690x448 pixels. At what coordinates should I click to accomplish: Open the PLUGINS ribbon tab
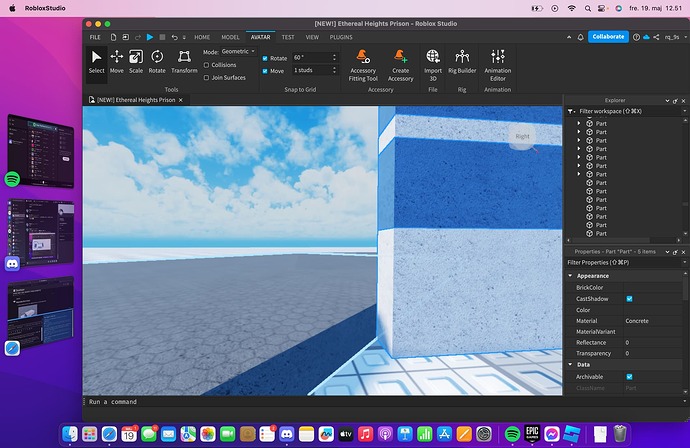coord(340,36)
